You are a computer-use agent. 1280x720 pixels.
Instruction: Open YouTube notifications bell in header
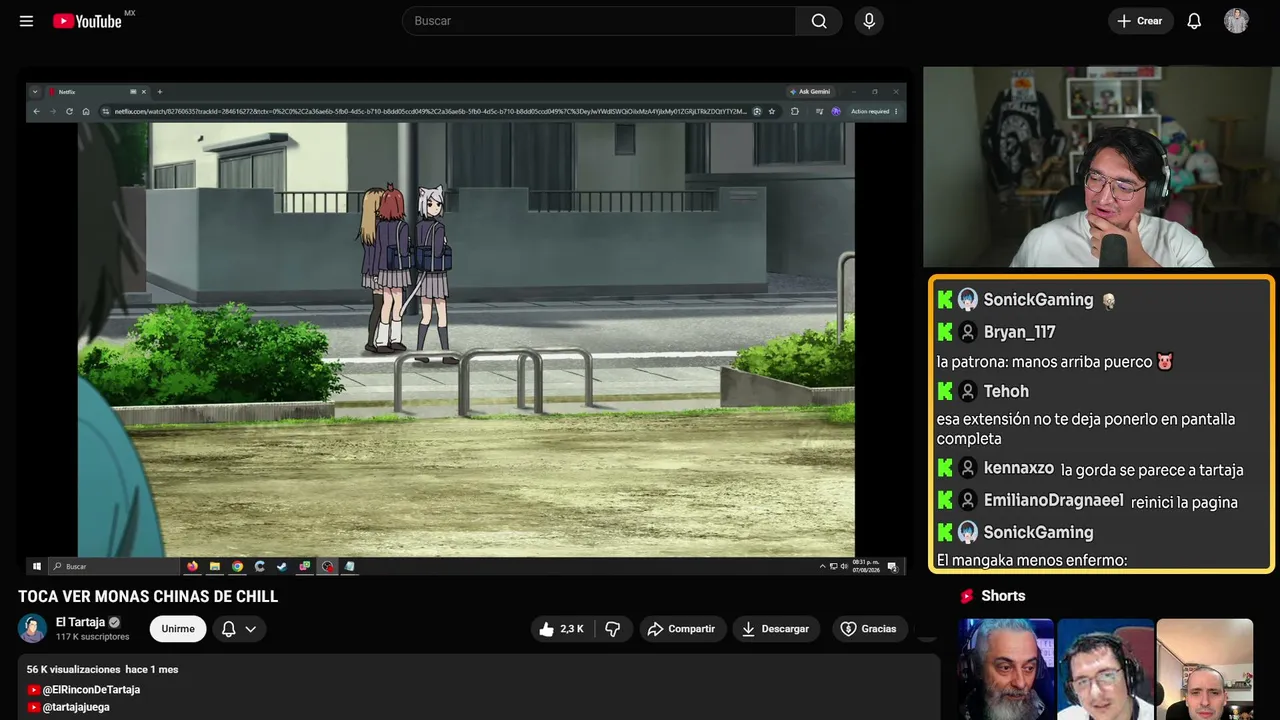click(x=1194, y=21)
